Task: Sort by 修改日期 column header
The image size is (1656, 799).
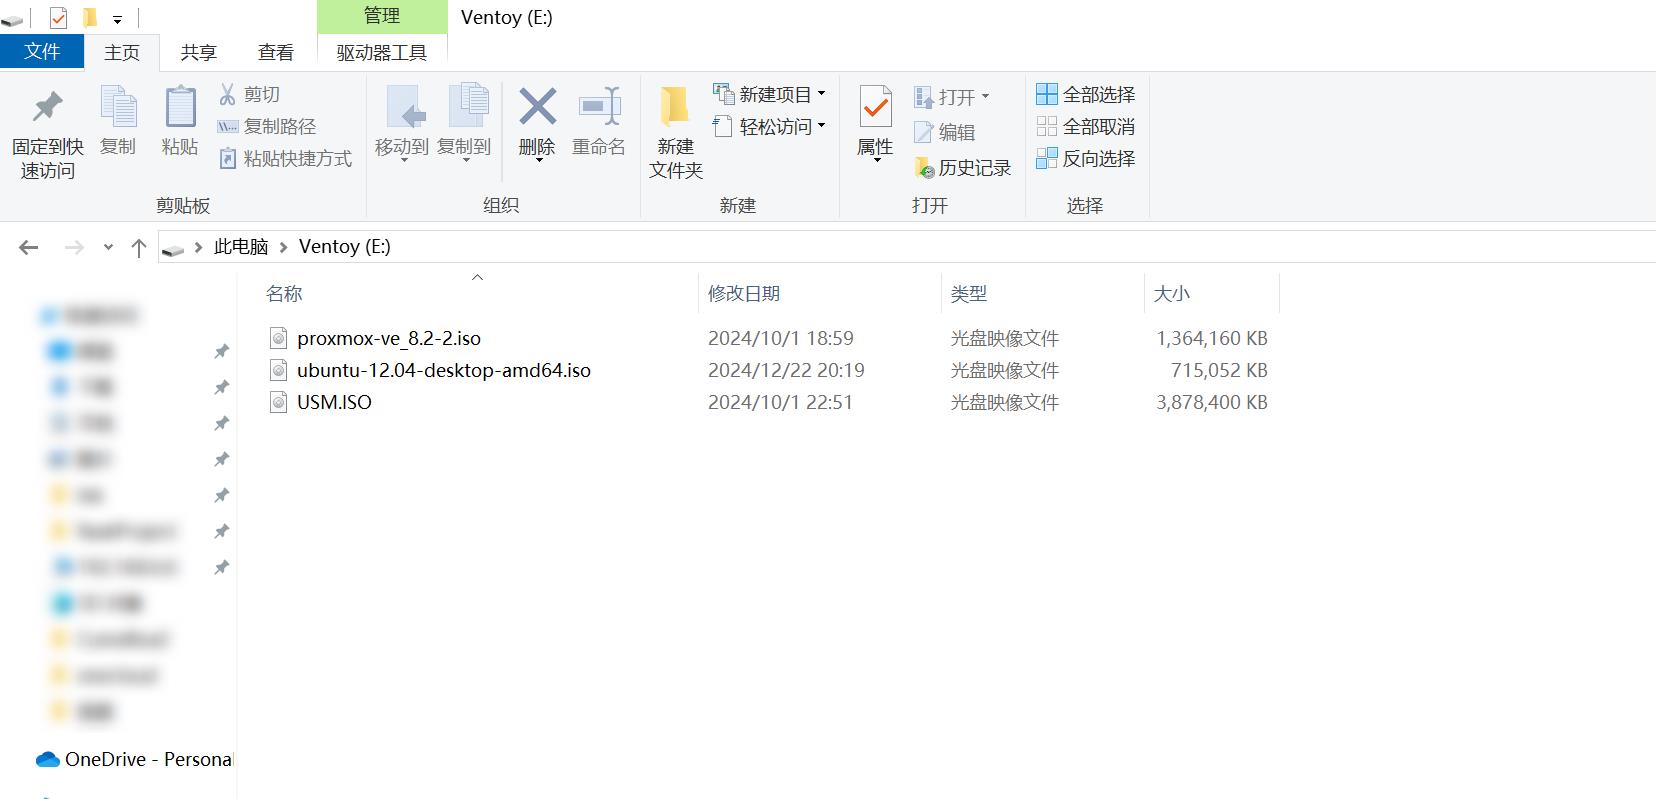Action: [x=744, y=293]
